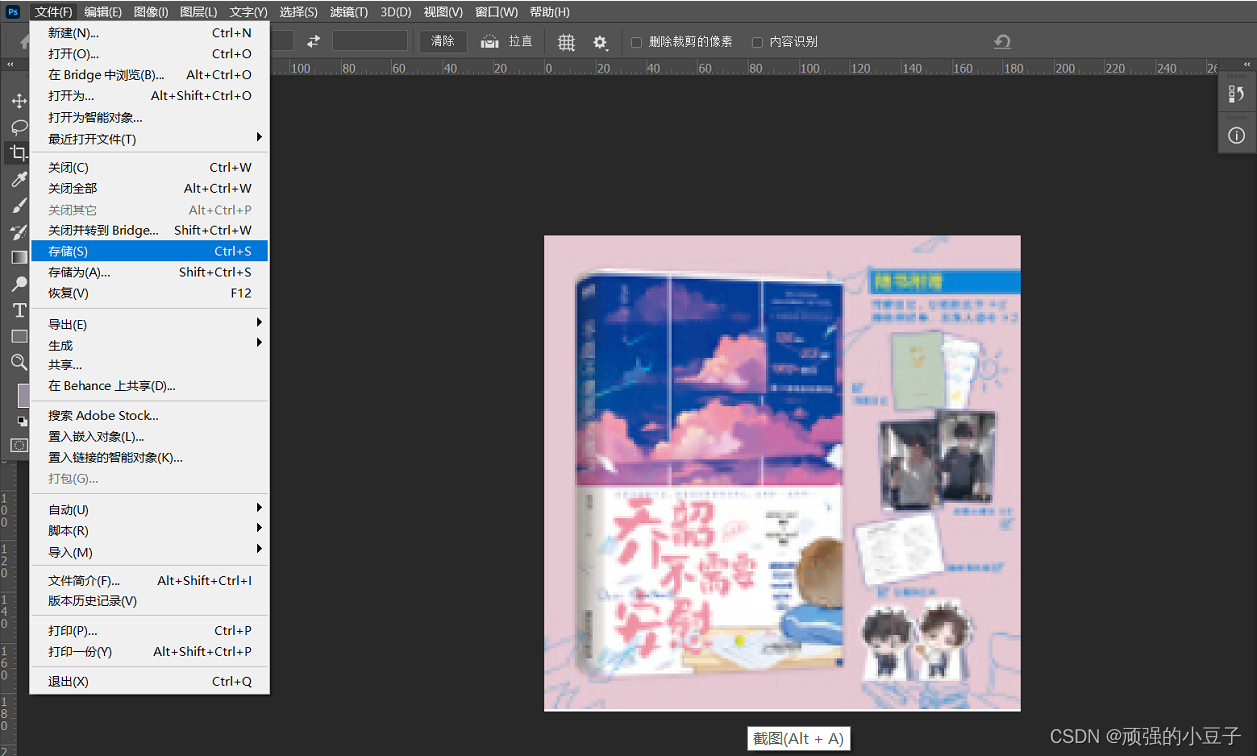The image size is (1257, 756).
Task: Open the History panel icon
Action: [1237, 94]
